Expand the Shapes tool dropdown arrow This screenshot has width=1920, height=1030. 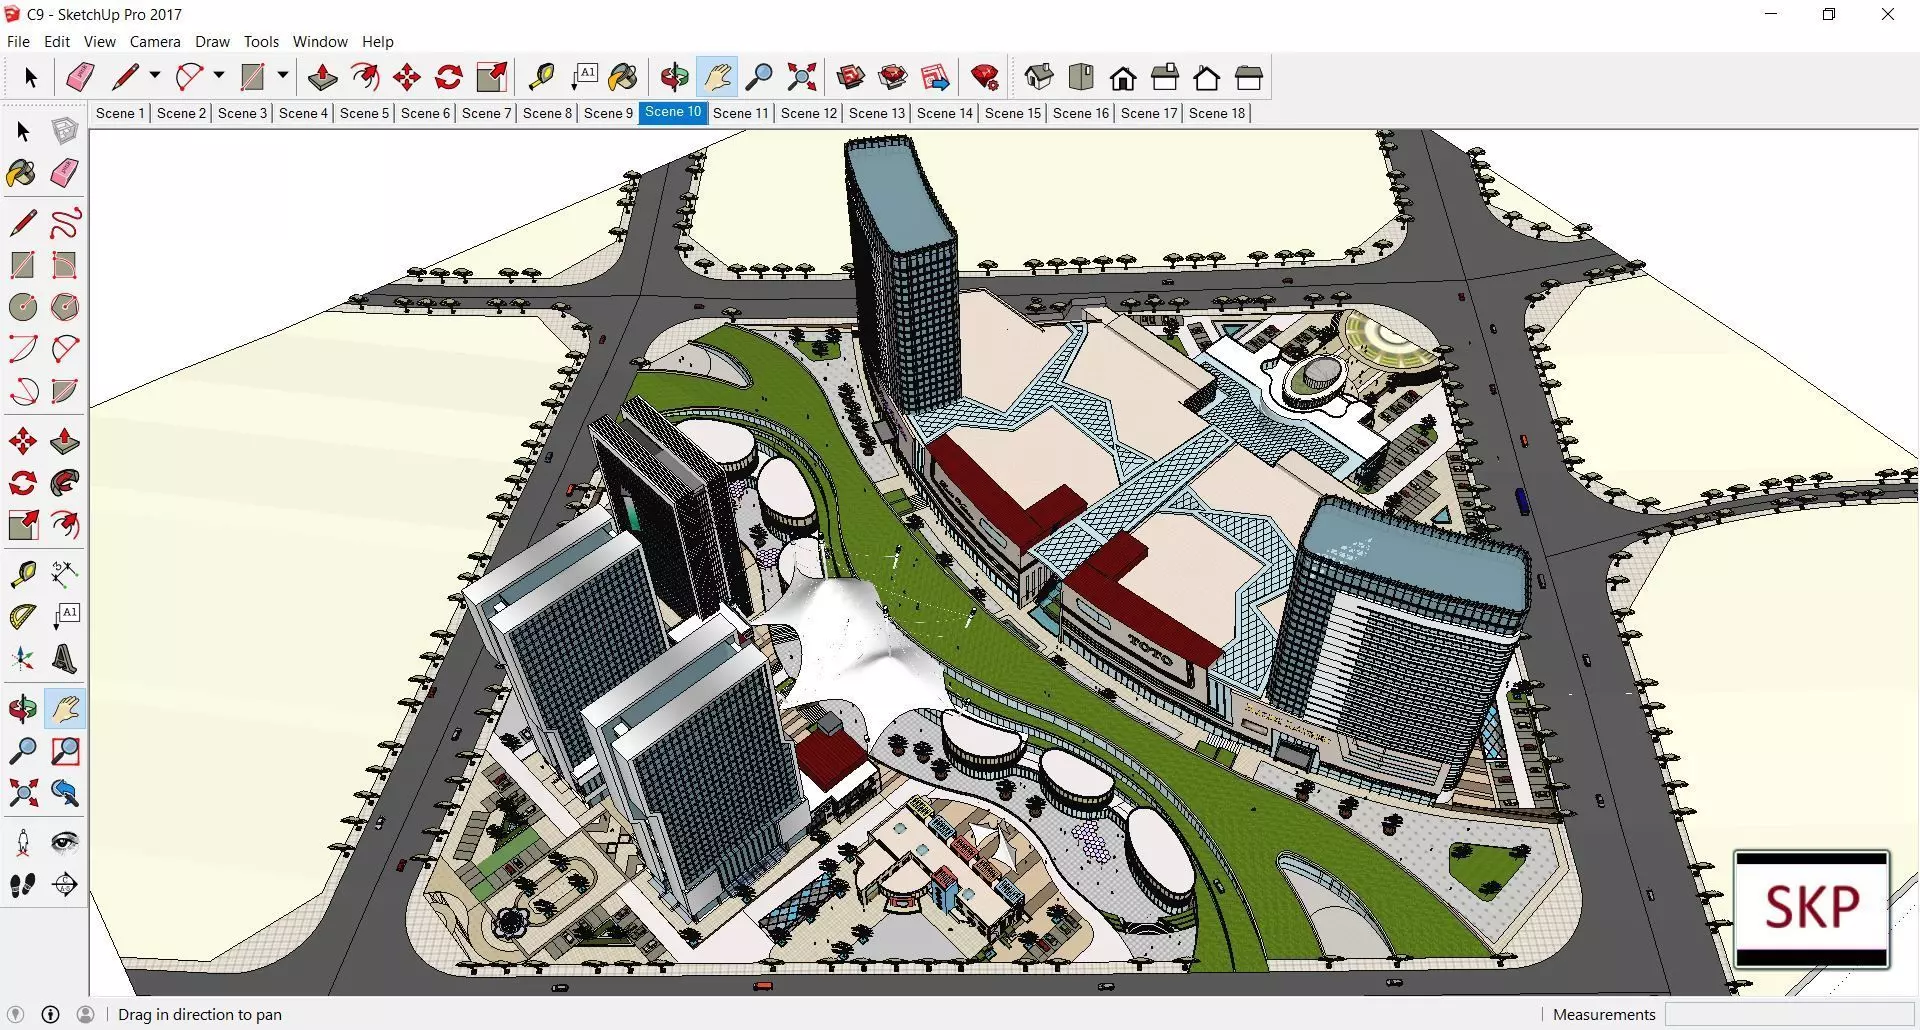283,76
